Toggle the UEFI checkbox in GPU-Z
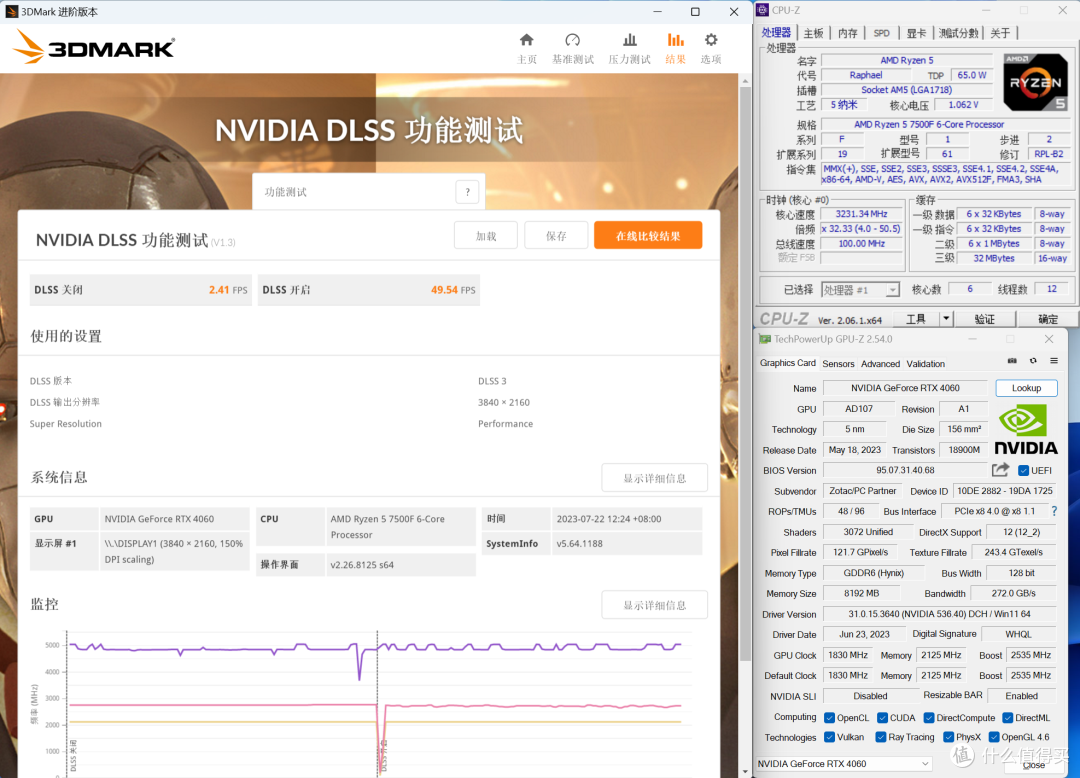Viewport: 1080px width, 778px height. point(1024,471)
